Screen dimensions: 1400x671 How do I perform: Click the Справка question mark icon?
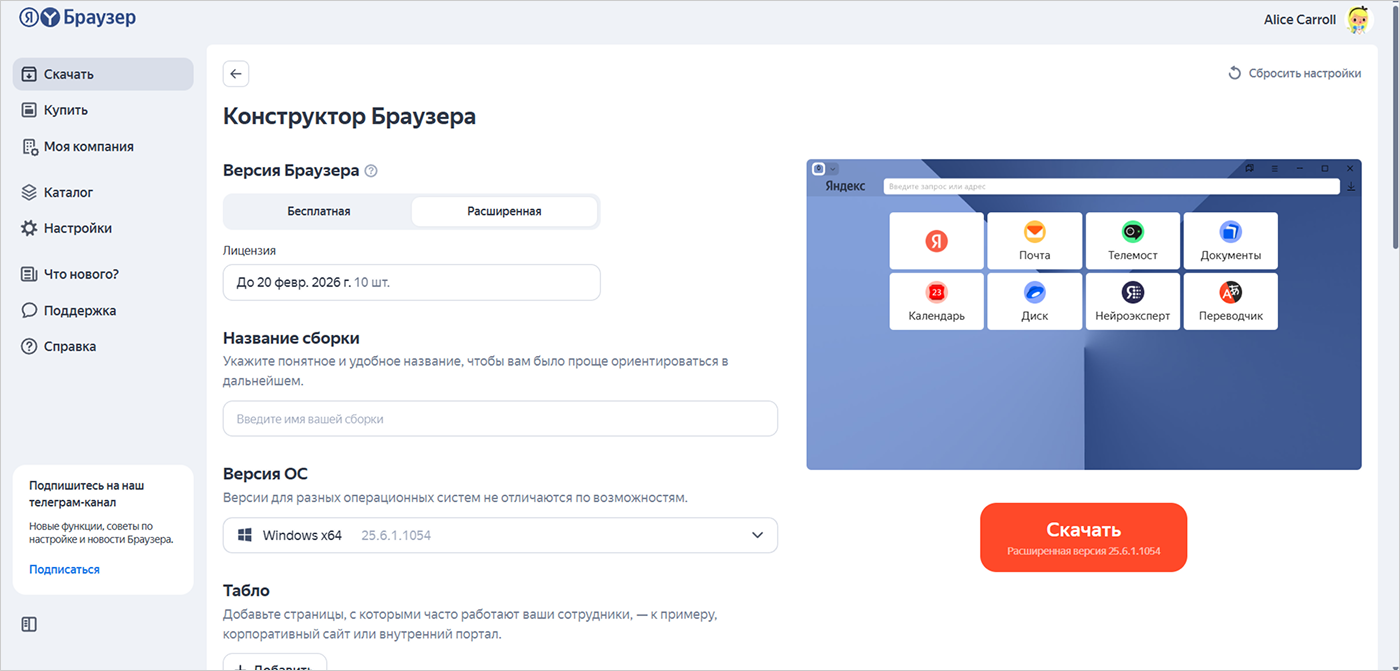point(29,346)
